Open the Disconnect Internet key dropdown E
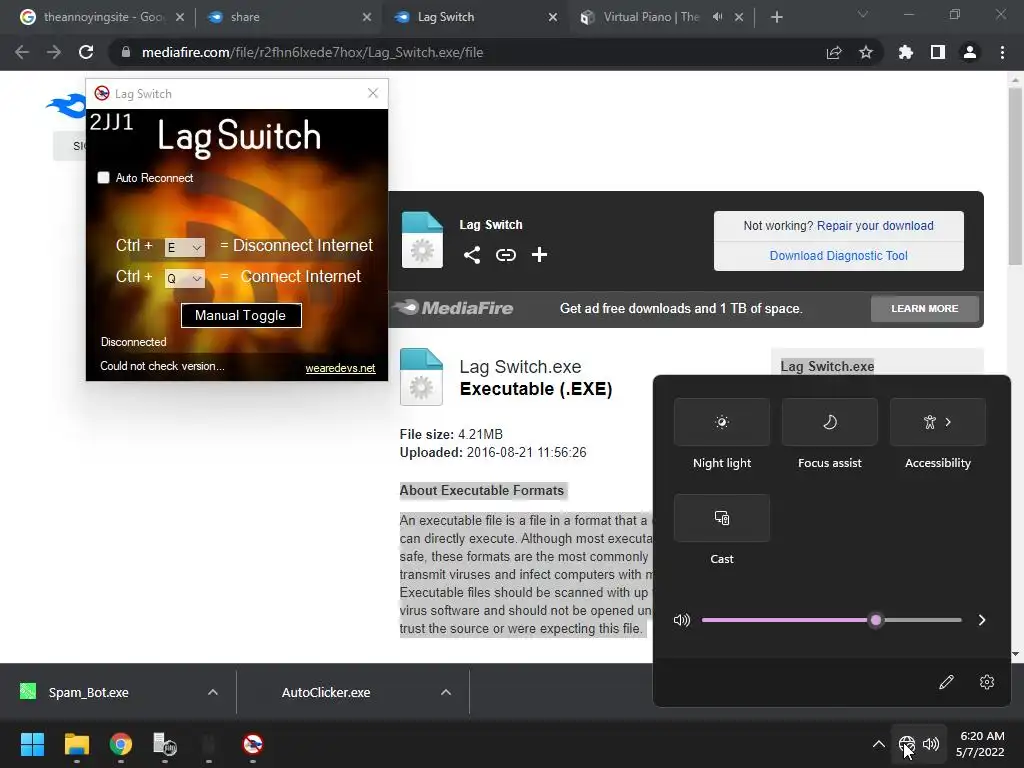The image size is (1024, 768). [x=185, y=247]
